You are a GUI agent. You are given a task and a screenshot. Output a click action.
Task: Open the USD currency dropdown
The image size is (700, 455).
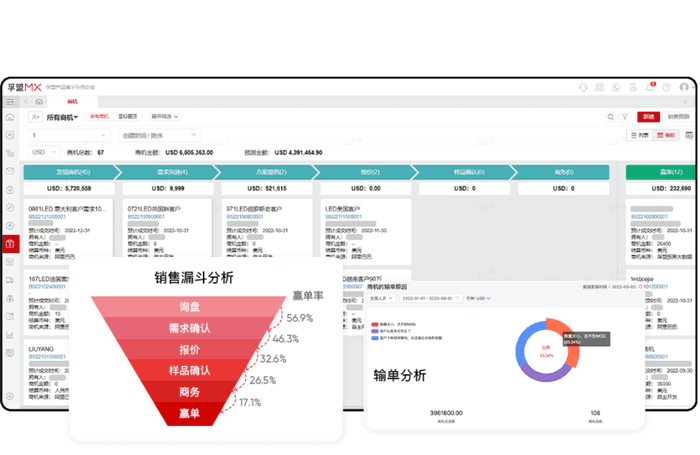tap(44, 152)
